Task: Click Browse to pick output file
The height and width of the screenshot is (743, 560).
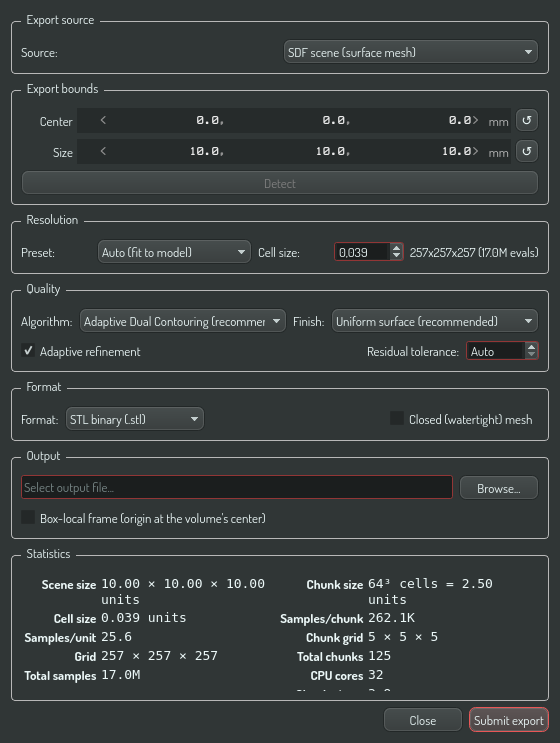Action: click(498, 488)
